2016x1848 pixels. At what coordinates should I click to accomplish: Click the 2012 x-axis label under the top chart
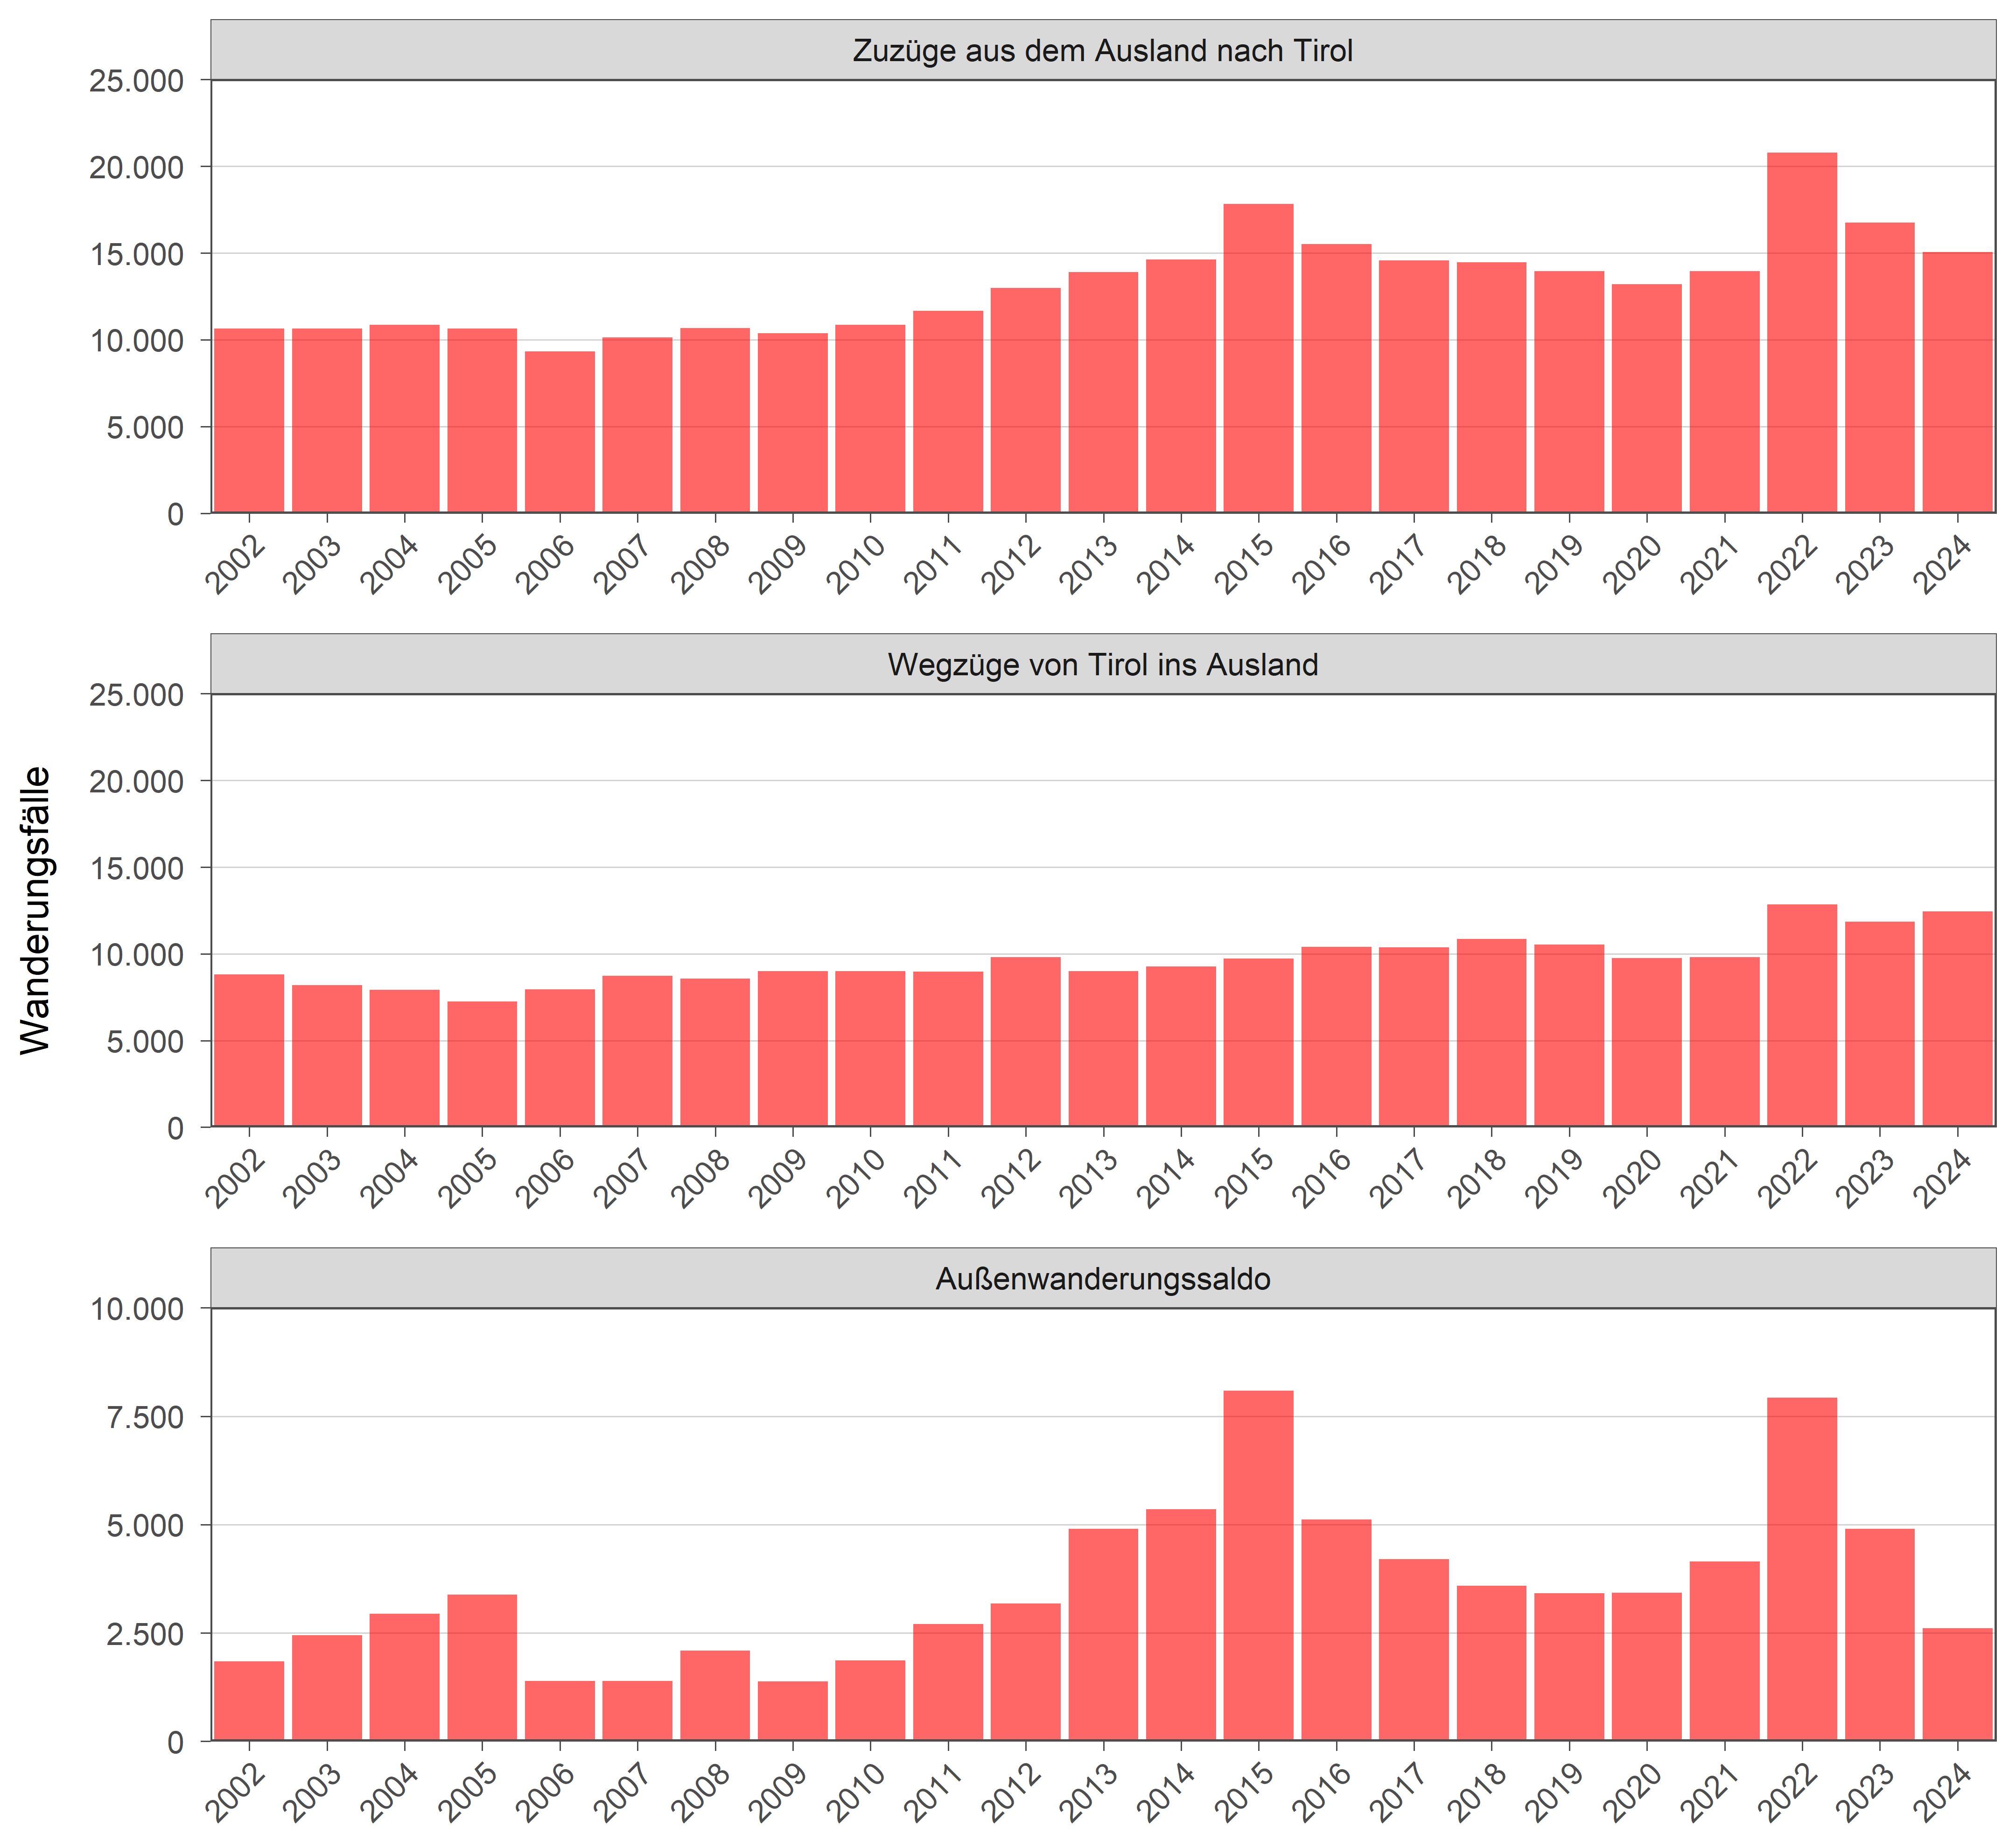pyautogui.click(x=1011, y=565)
